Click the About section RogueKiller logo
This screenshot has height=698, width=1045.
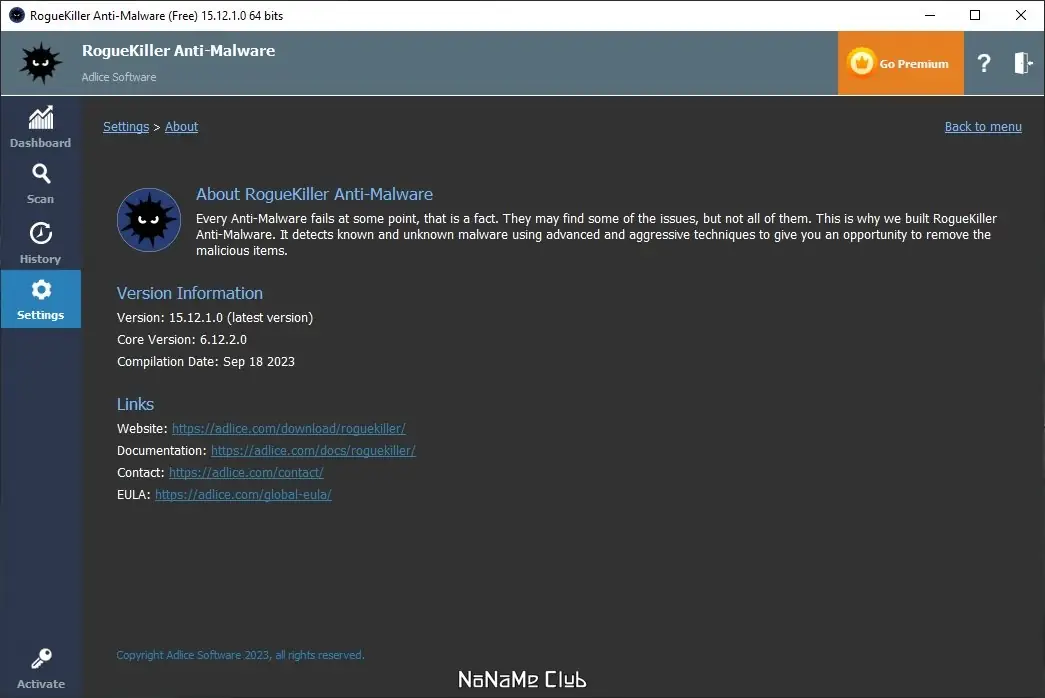click(x=149, y=220)
